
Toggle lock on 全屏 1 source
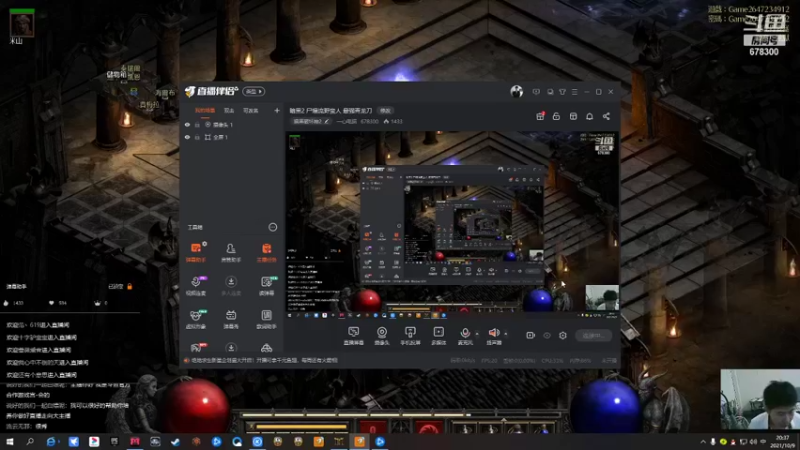(197, 137)
